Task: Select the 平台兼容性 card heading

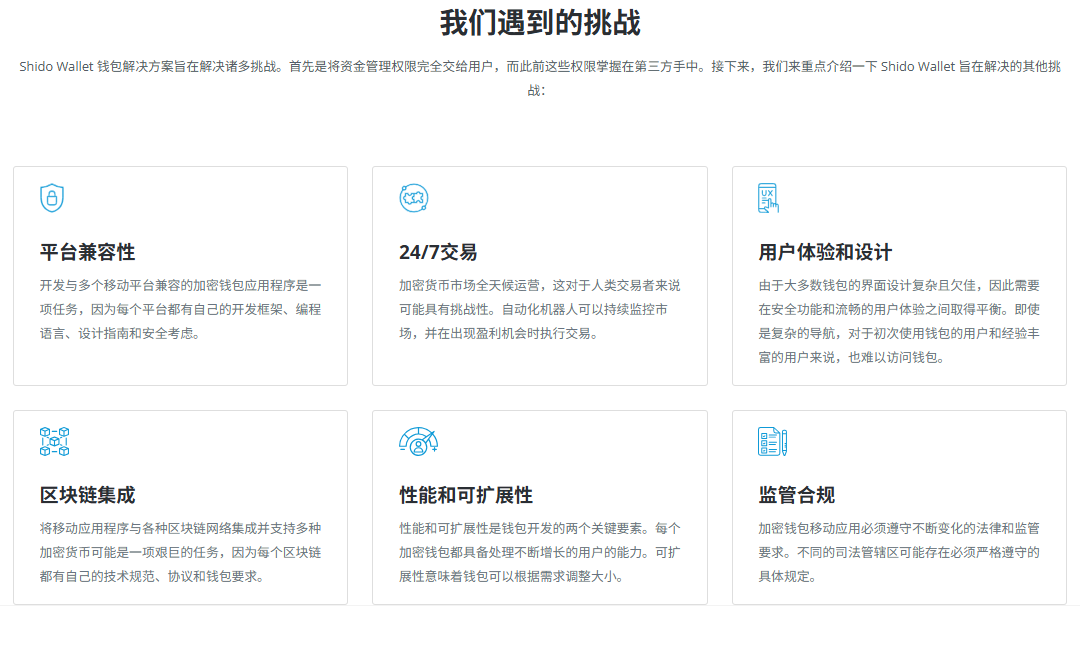Action: (87, 252)
